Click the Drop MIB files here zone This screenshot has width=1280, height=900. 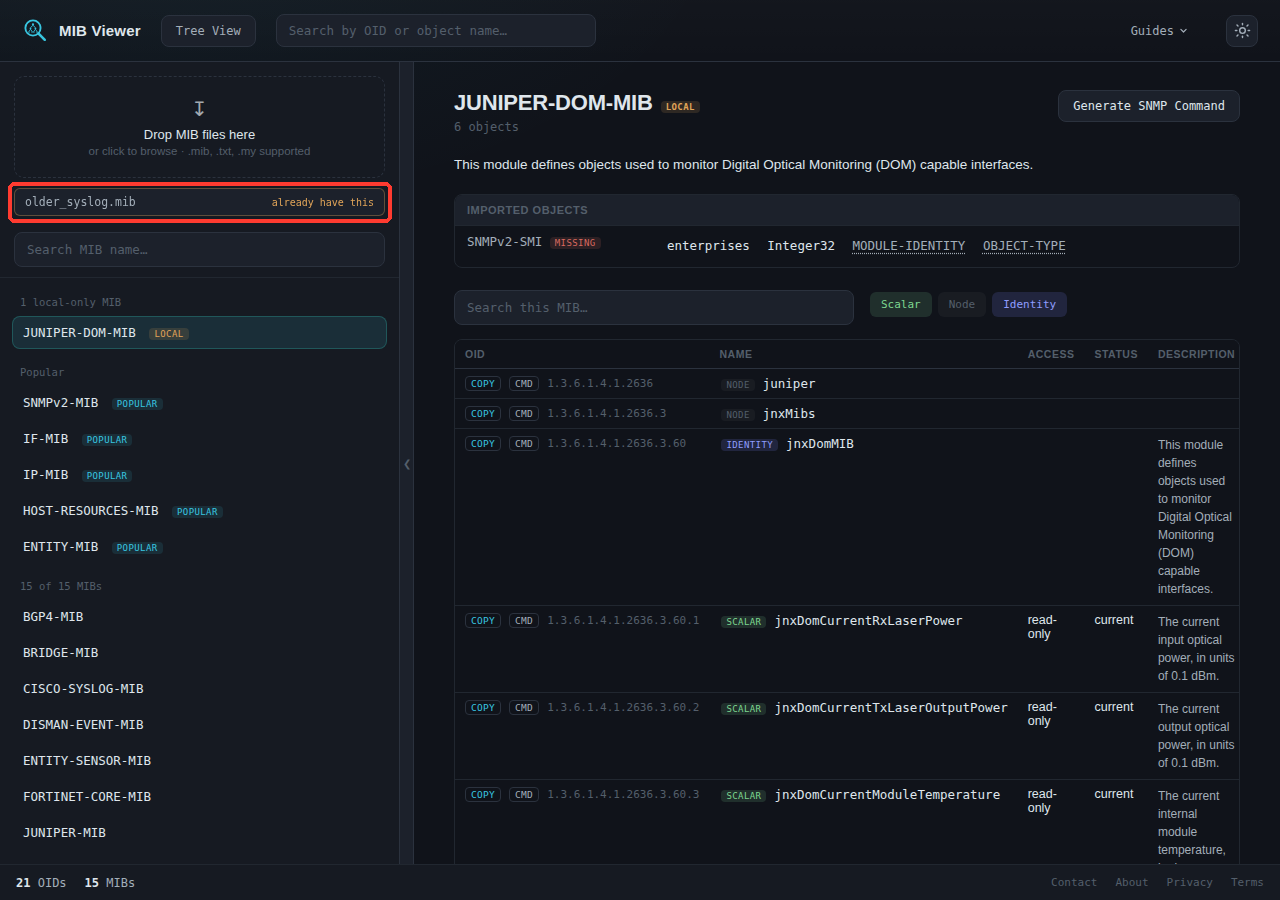coord(199,128)
